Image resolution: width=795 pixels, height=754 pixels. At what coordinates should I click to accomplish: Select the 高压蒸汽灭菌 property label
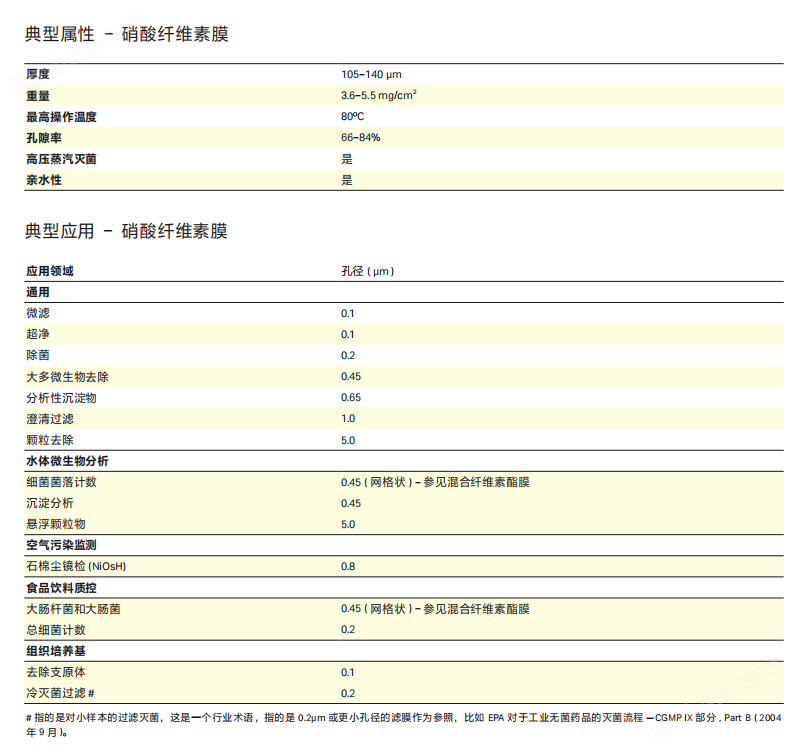click(61, 159)
